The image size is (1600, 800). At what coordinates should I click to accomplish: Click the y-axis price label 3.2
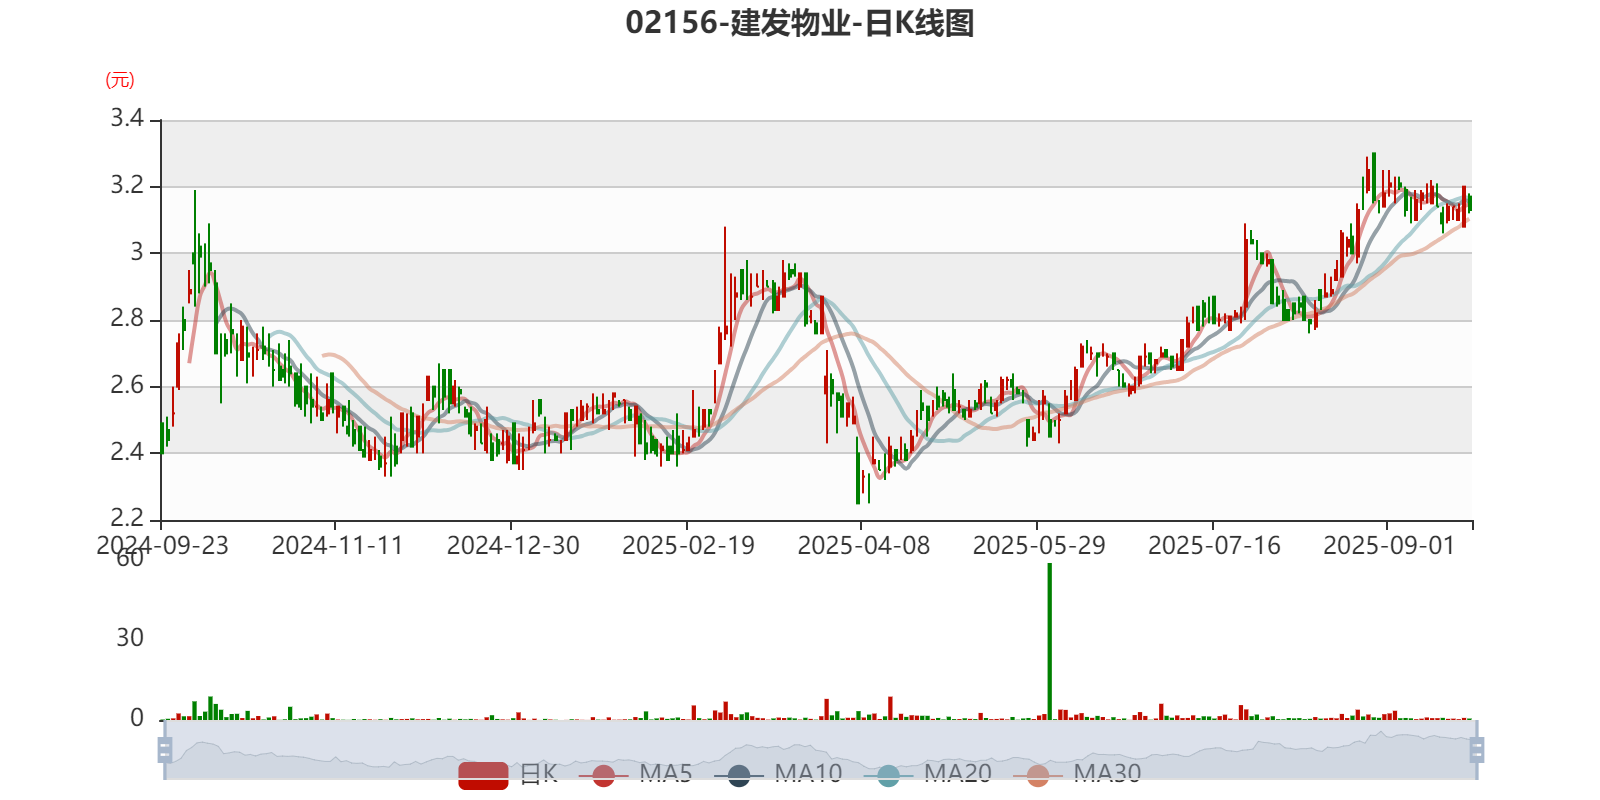[127, 186]
